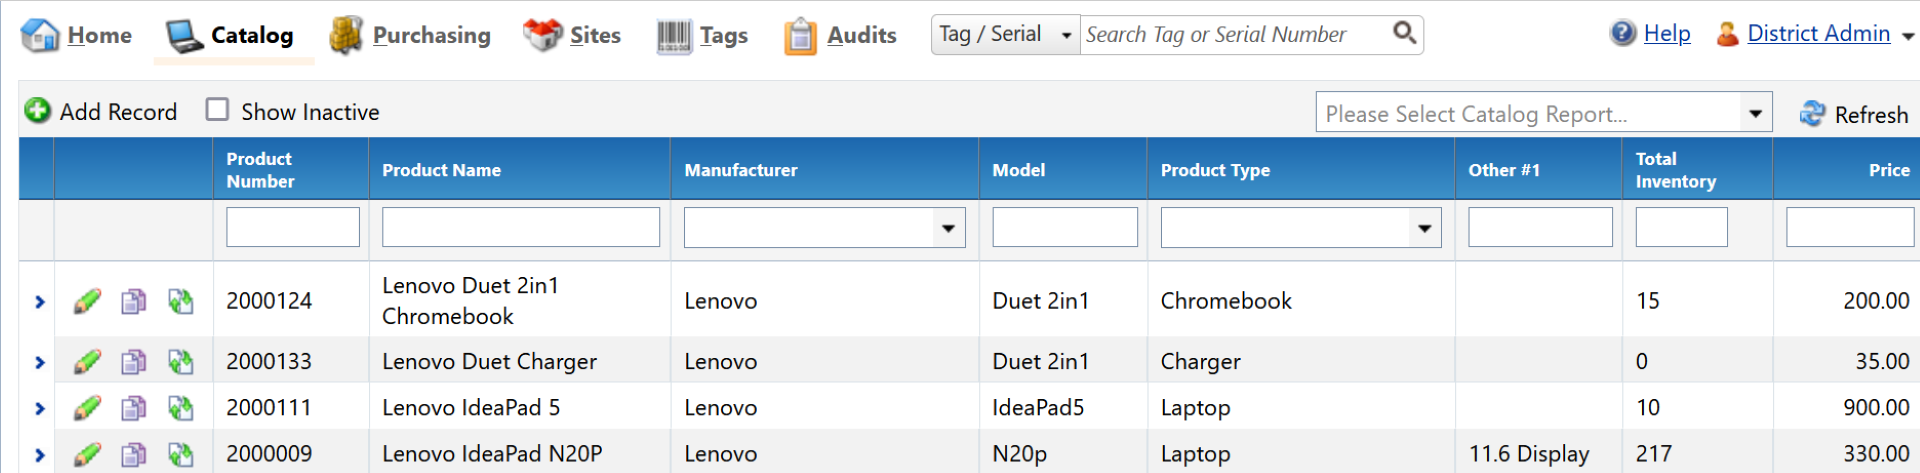The height and width of the screenshot is (473, 1920).
Task: Edit record 2000133 with pencil icon
Action: pos(88,361)
